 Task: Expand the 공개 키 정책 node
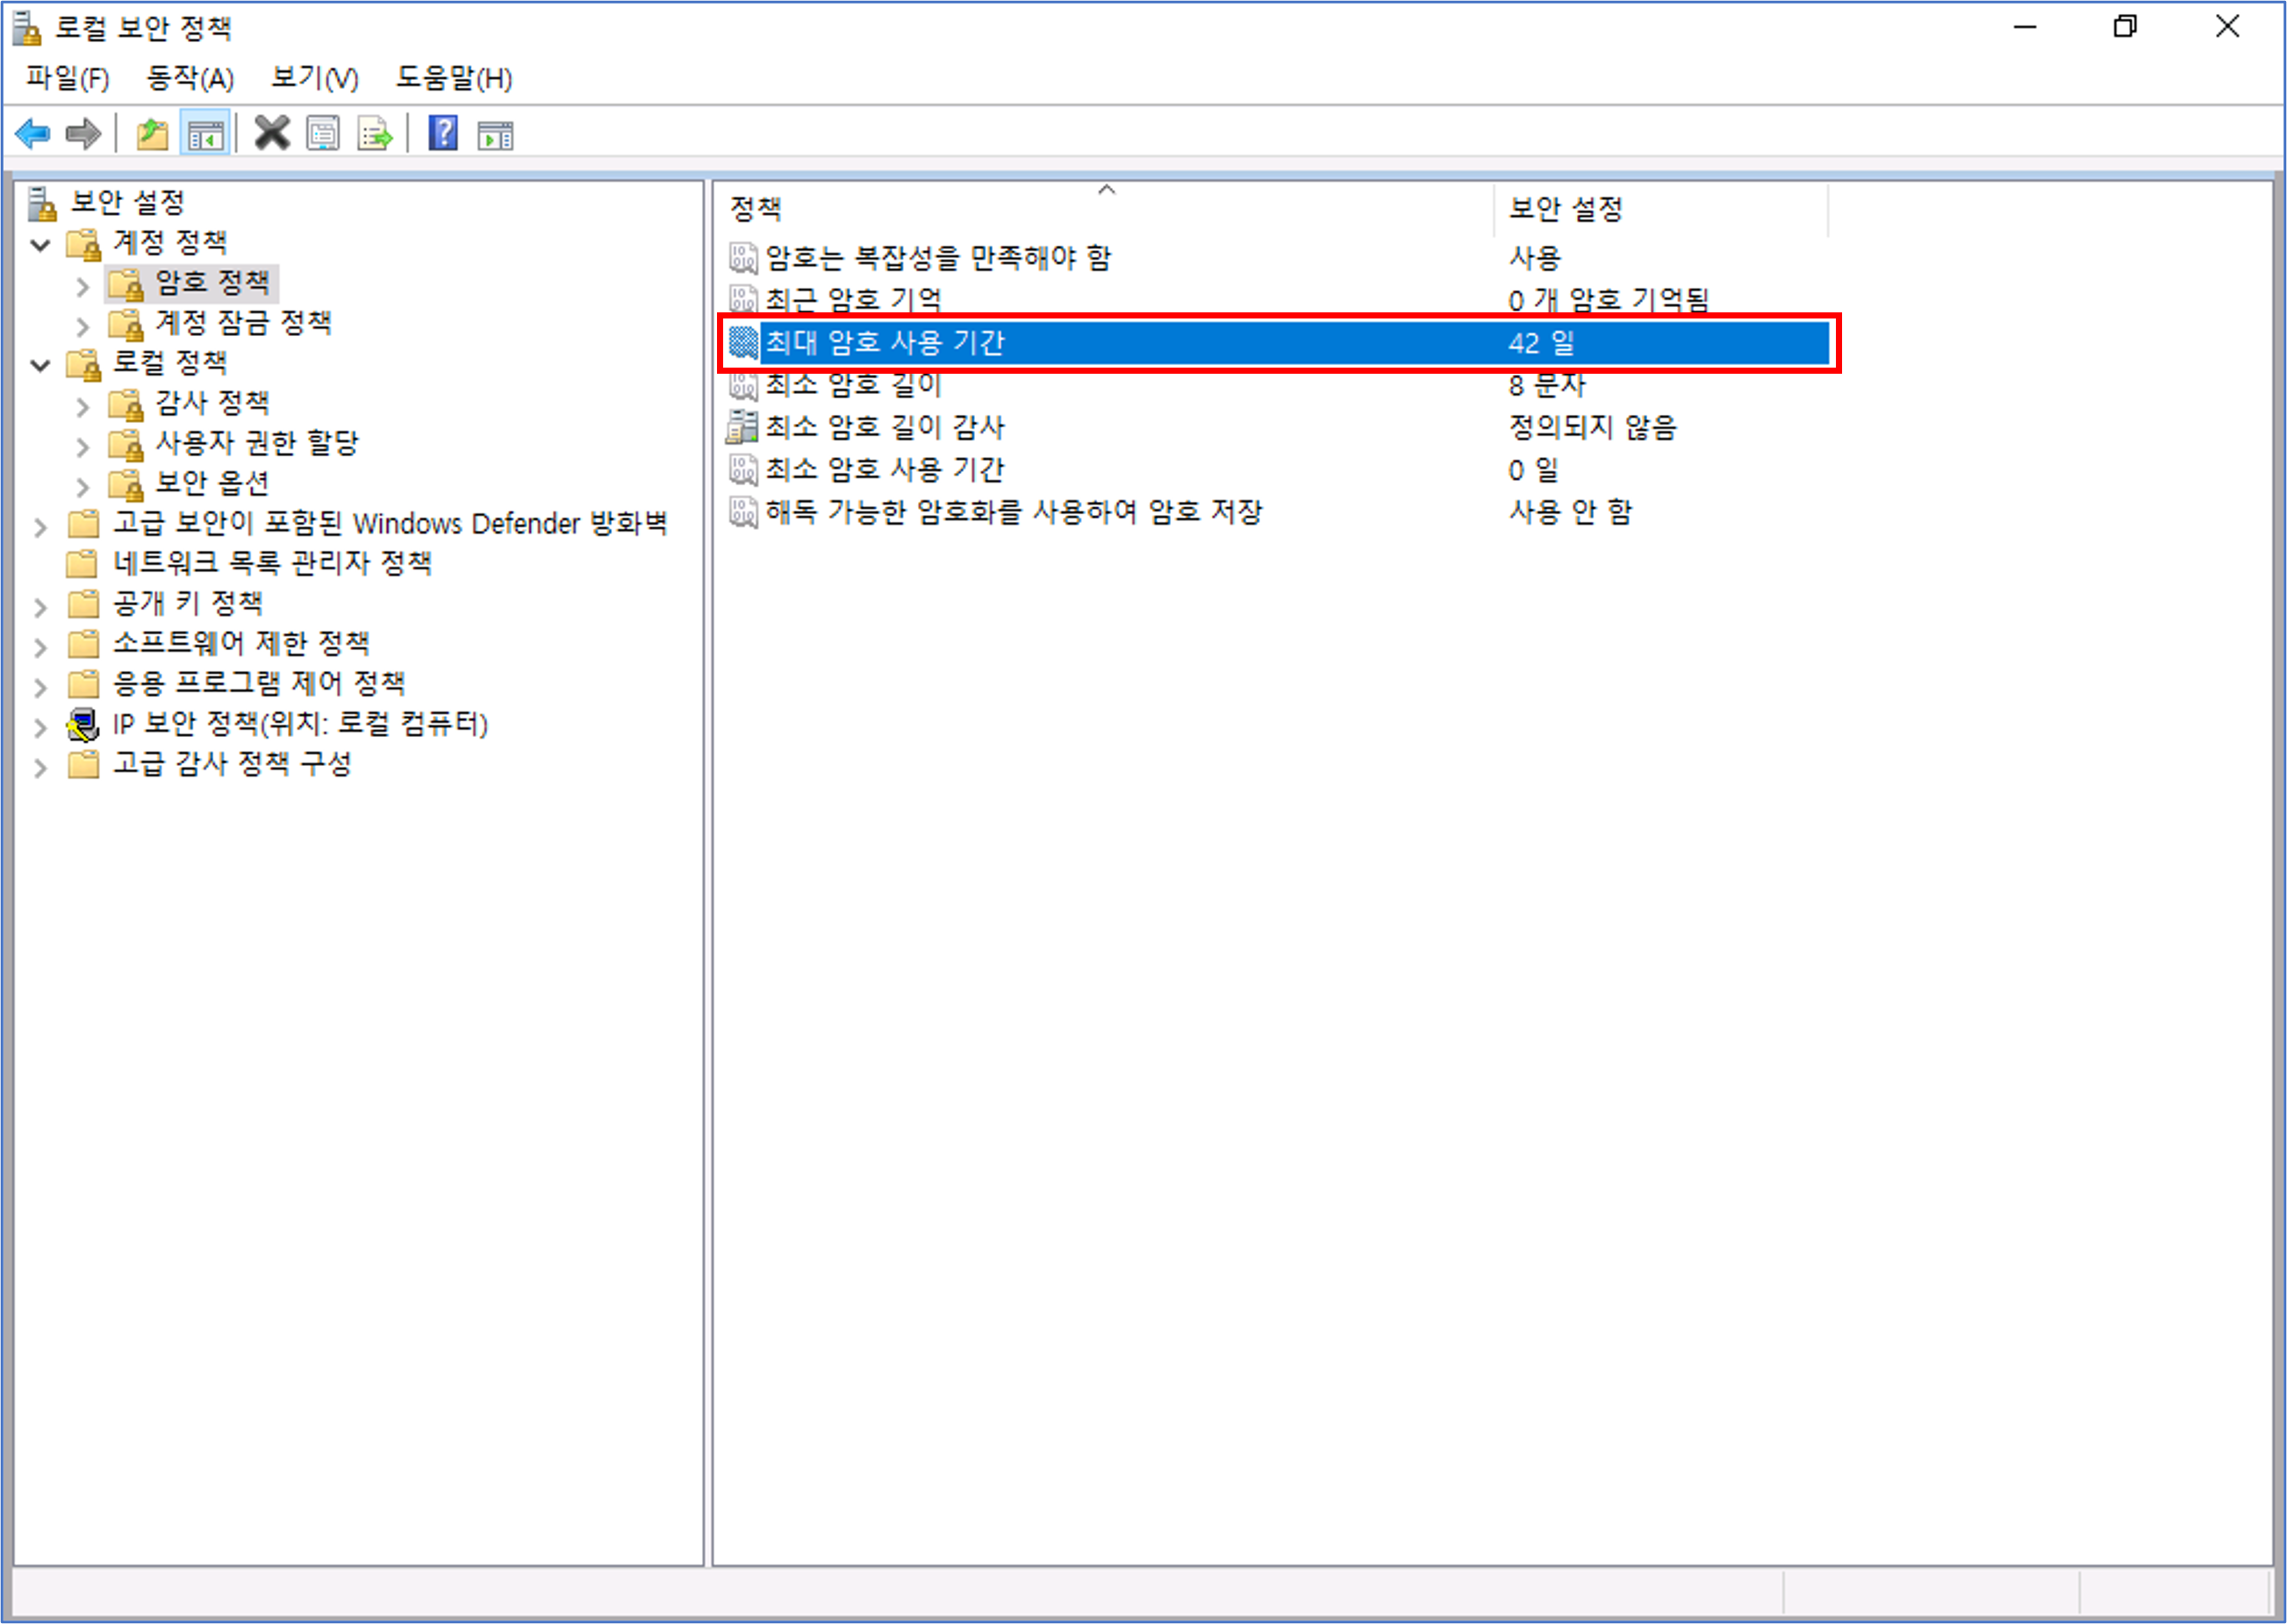click(x=41, y=606)
